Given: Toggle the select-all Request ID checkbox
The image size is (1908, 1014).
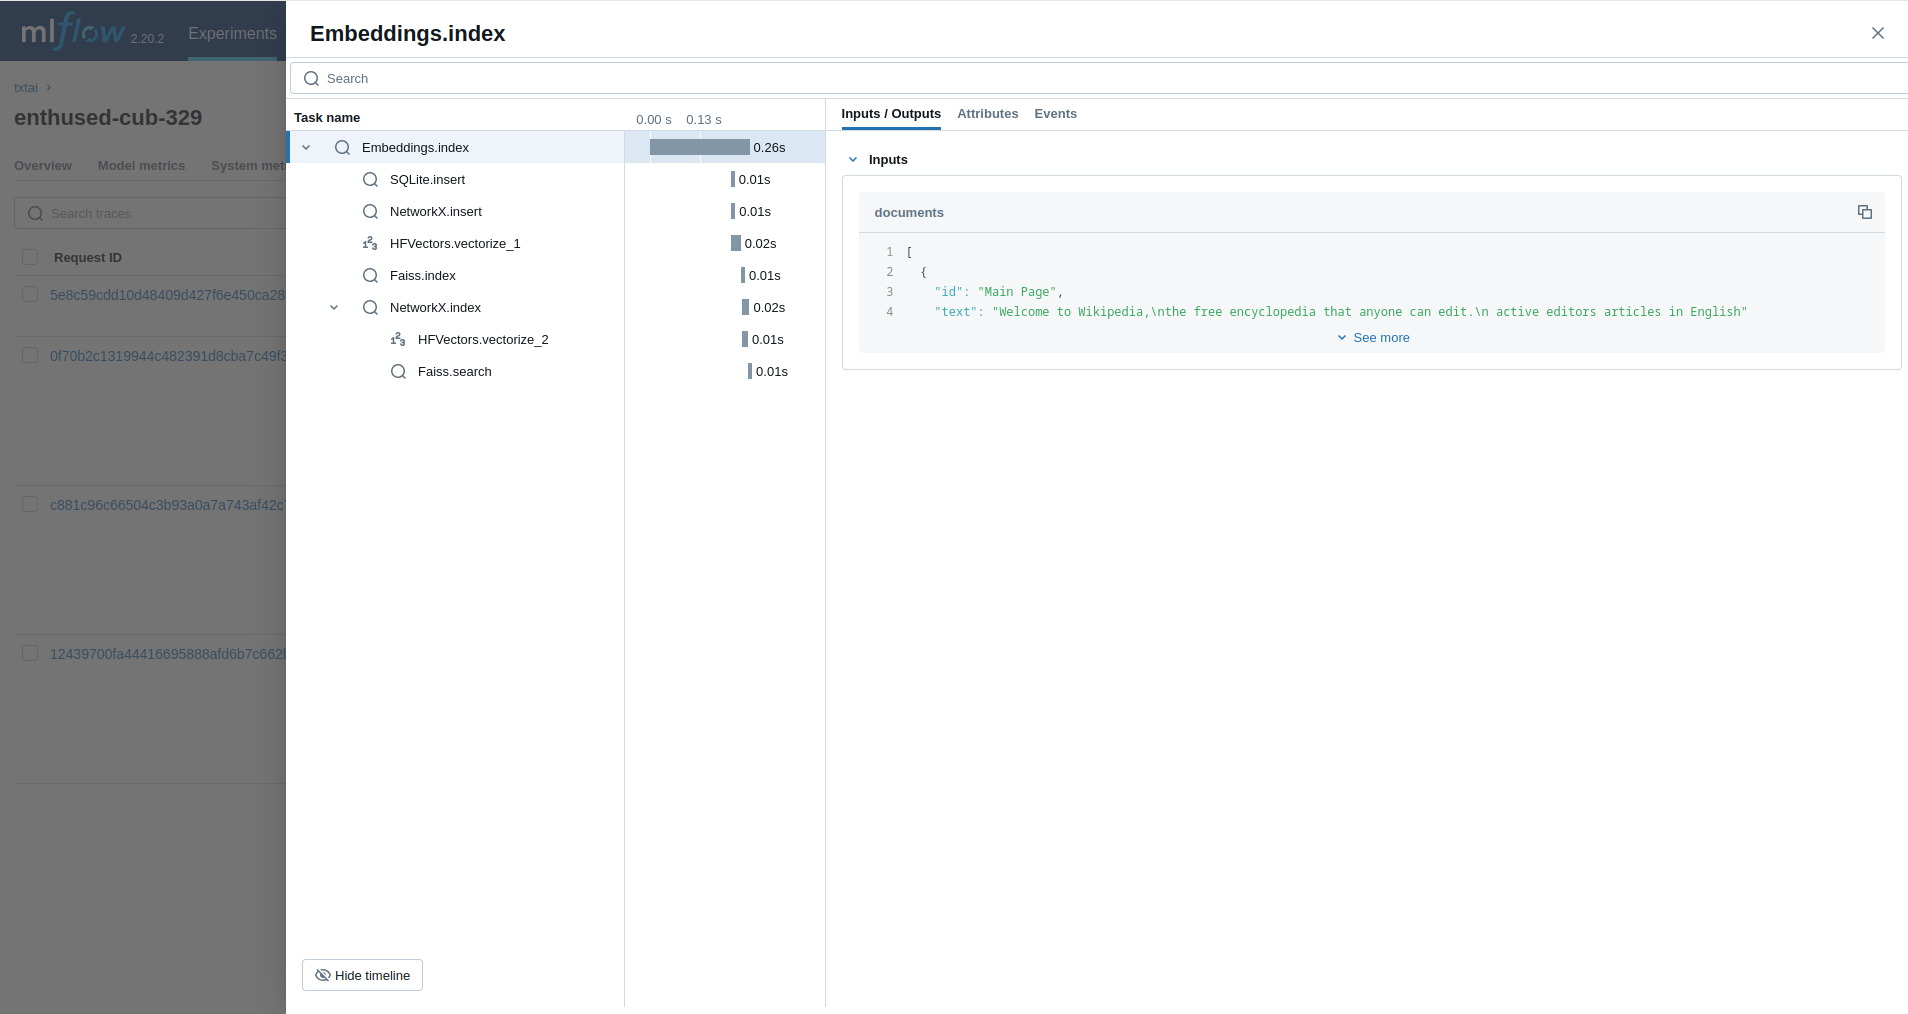Looking at the screenshot, I should pos(30,257).
